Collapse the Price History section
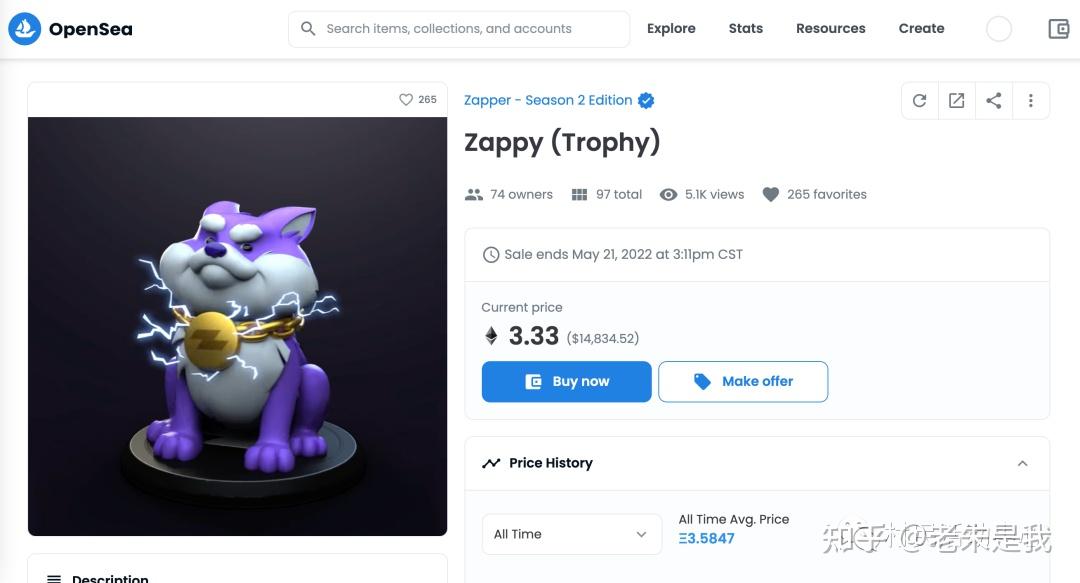The height and width of the screenshot is (583, 1080). 1022,463
